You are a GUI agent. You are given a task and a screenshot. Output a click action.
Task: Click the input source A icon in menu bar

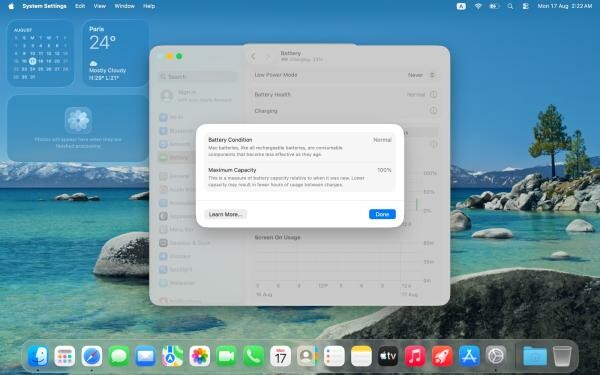pyautogui.click(x=461, y=6)
